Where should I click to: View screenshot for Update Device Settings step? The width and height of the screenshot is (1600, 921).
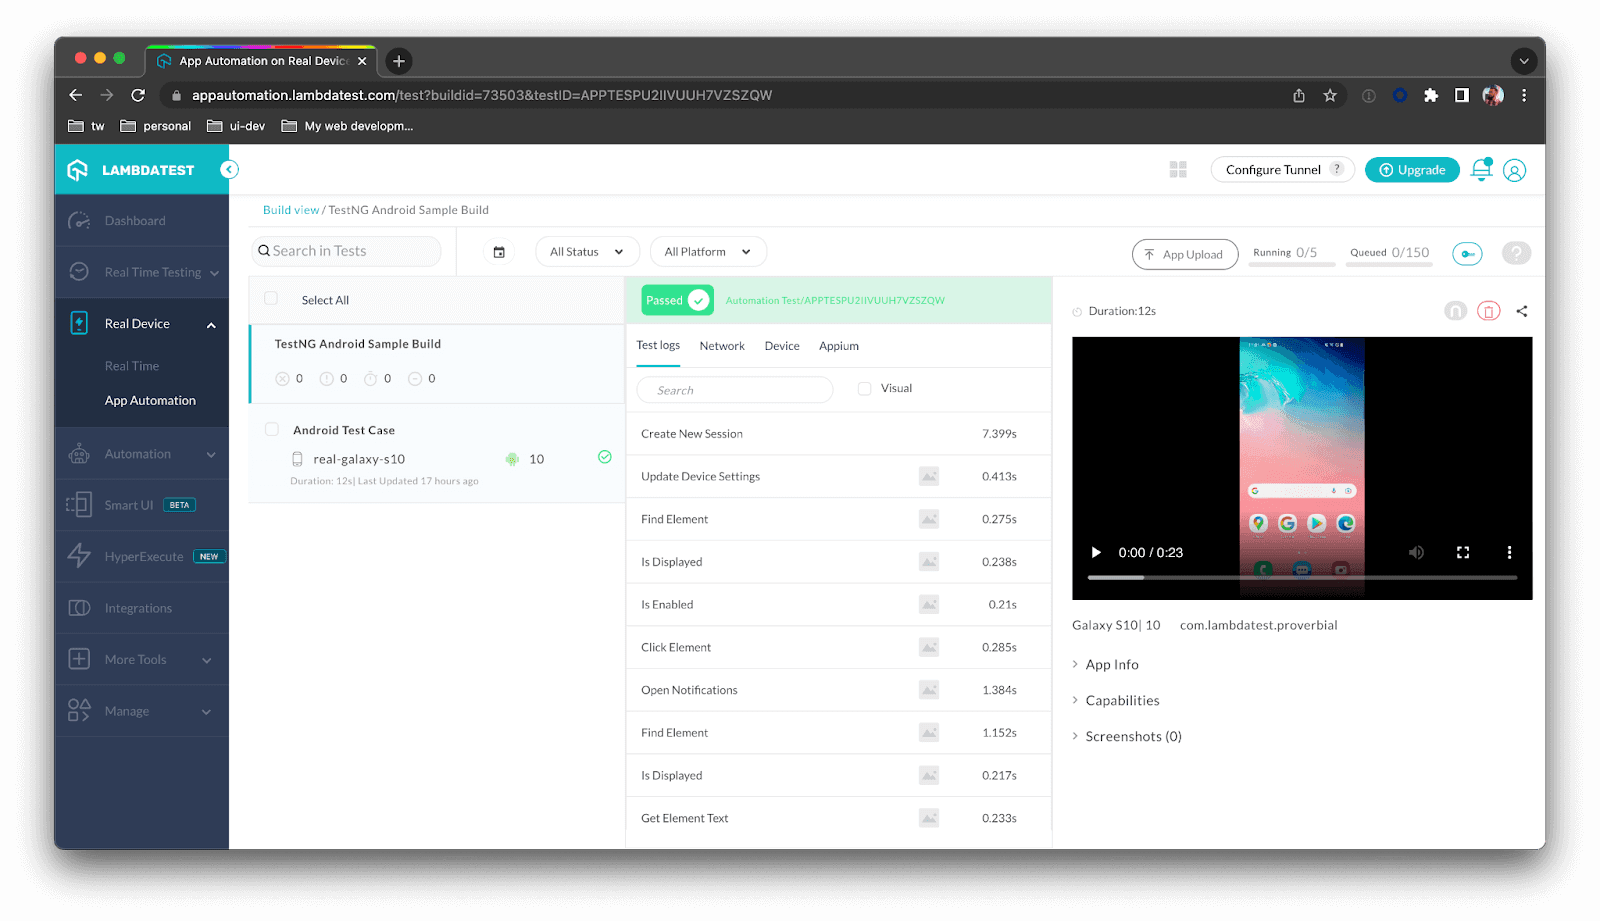pyautogui.click(x=929, y=476)
